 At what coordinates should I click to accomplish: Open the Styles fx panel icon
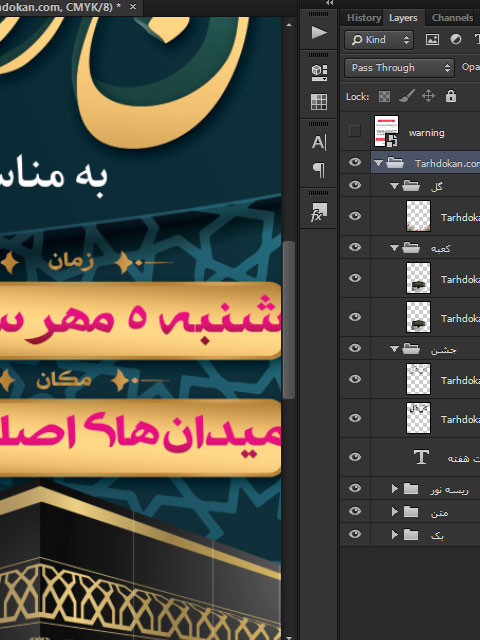tap(319, 212)
